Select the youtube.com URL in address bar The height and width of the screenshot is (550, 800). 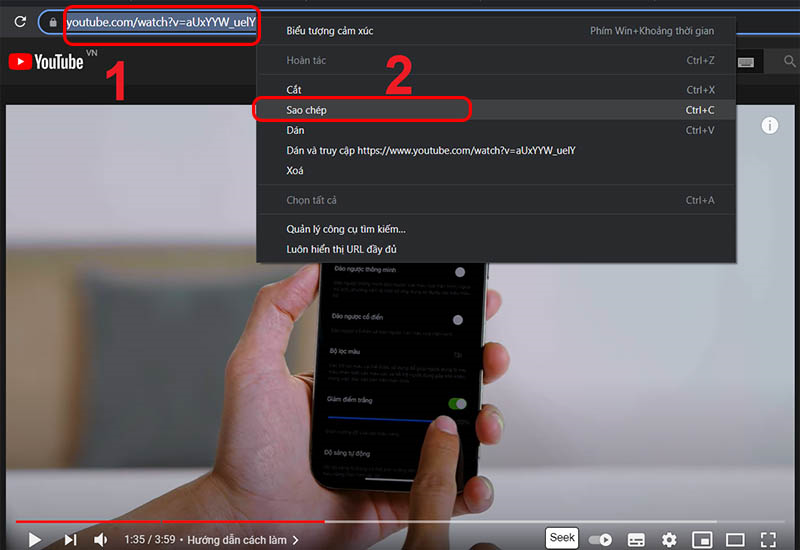coord(161,22)
